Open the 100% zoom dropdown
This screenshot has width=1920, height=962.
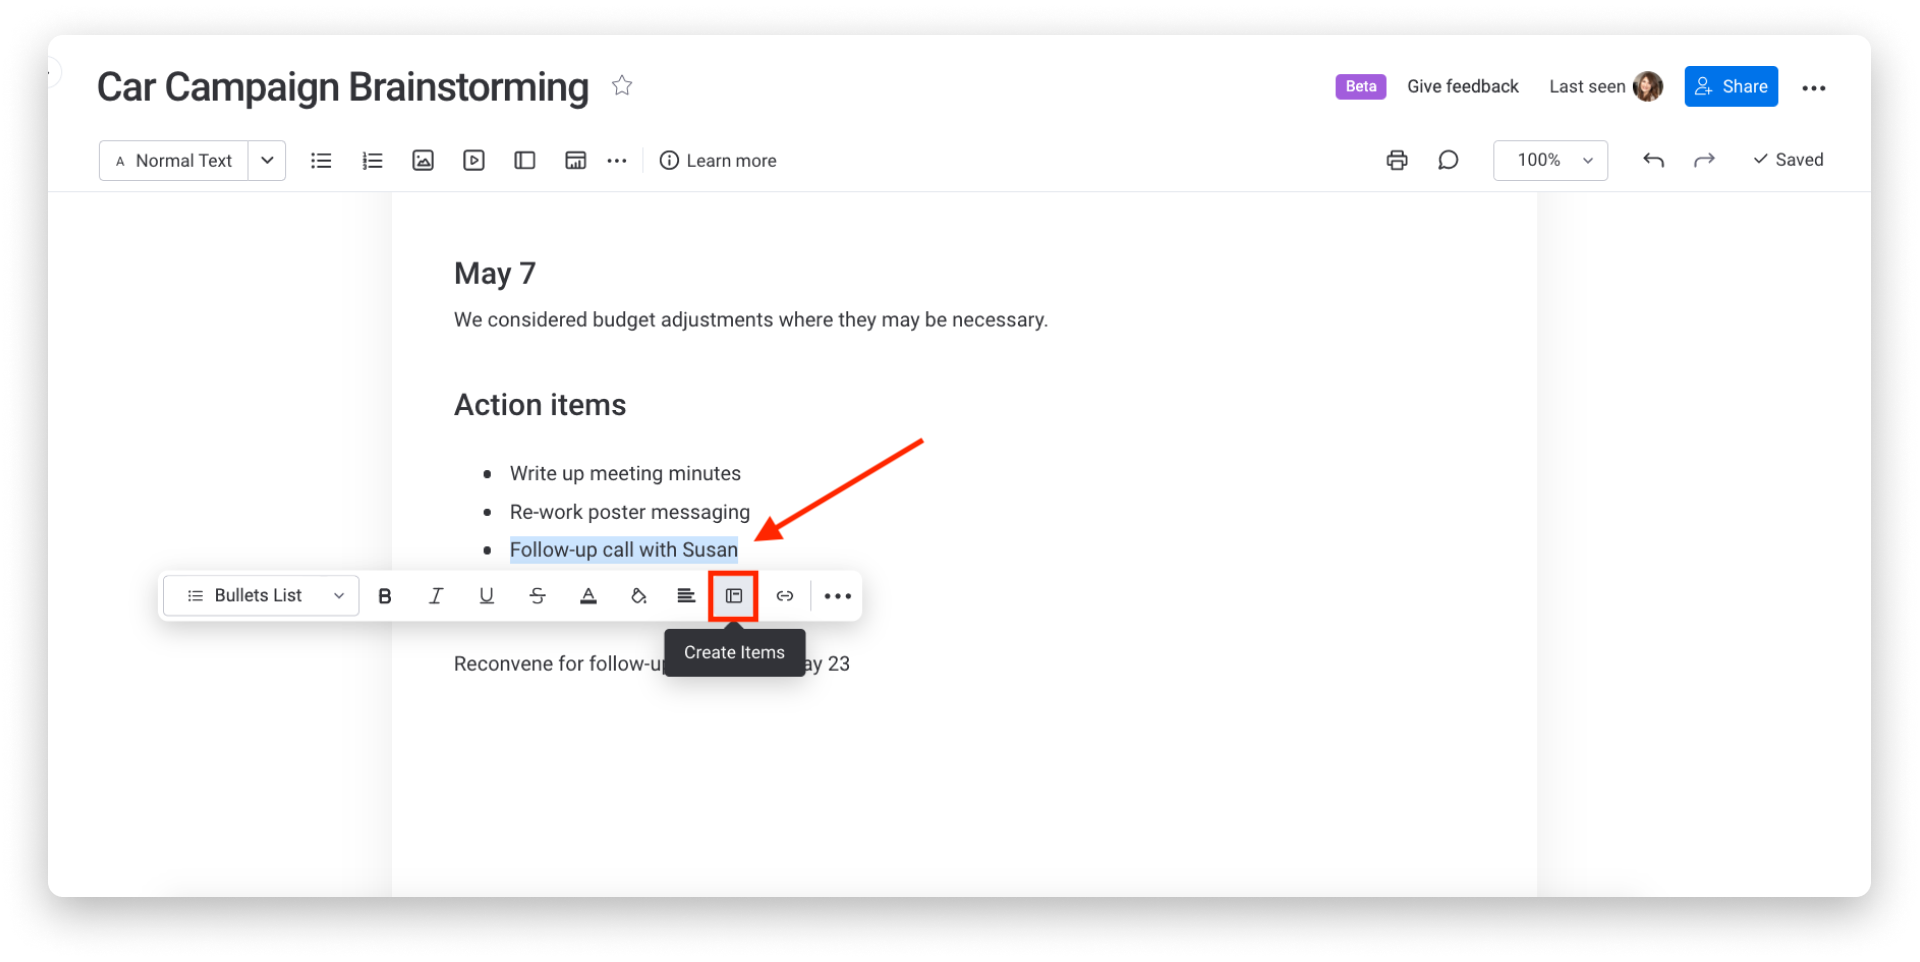1550,160
